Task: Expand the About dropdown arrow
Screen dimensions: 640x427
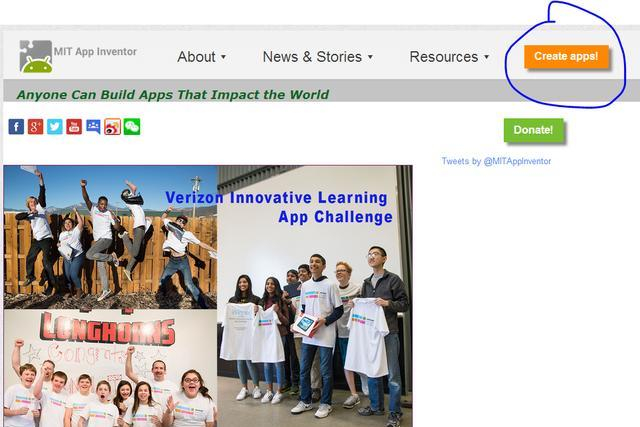Action: point(223,57)
